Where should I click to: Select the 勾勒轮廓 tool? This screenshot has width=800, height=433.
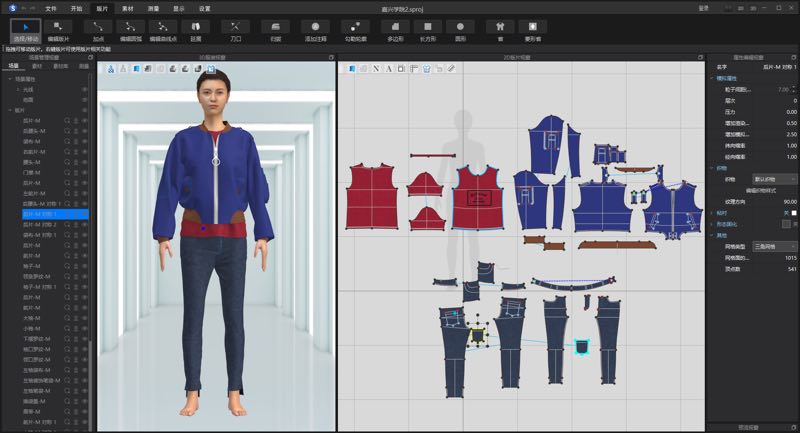[x=356, y=31]
